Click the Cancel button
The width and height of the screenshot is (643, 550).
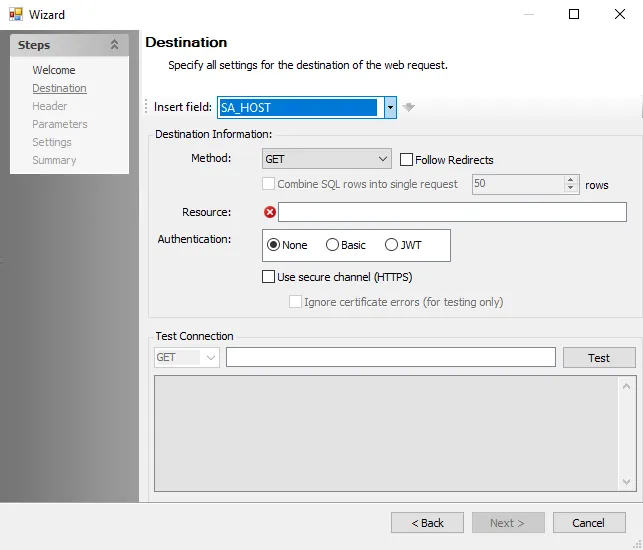tap(589, 523)
